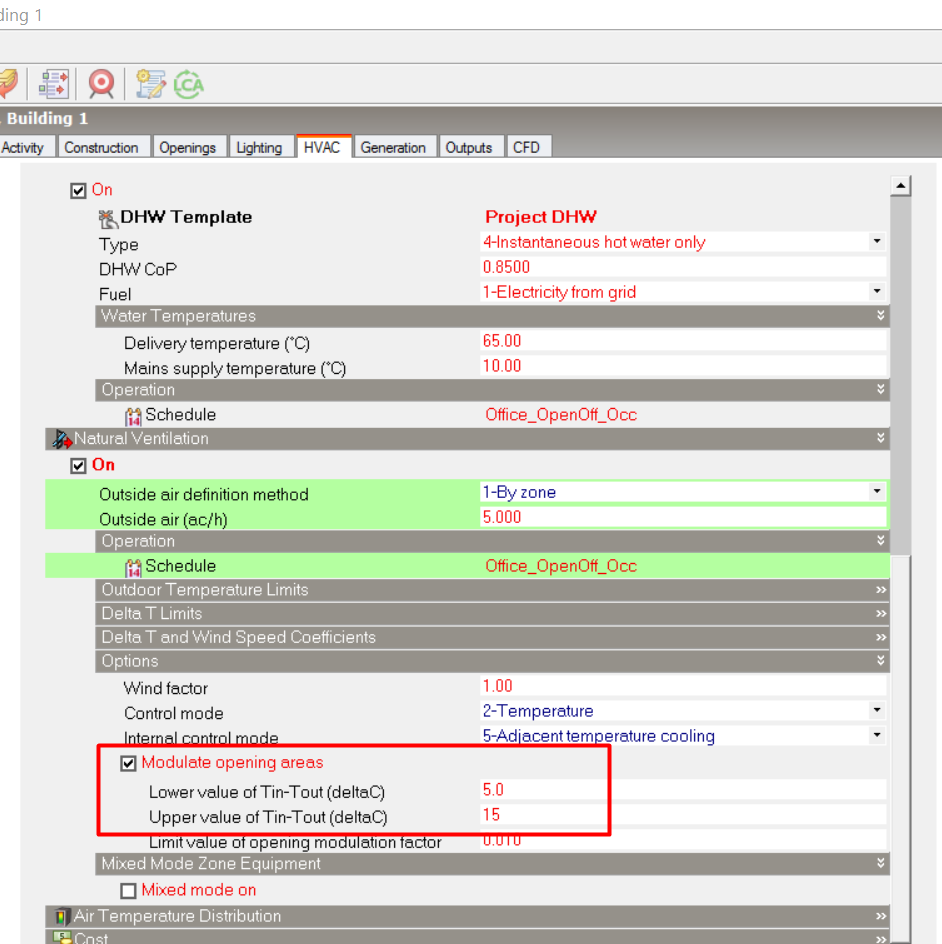
Task: Click the Natural Ventilation header icon
Action: (61, 439)
